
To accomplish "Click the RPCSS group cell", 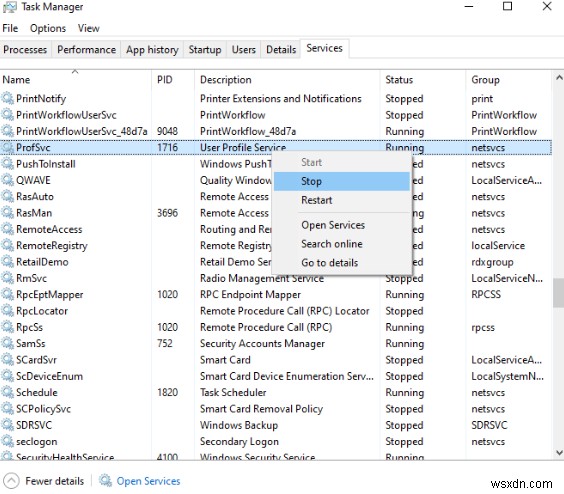I will tap(486, 294).
